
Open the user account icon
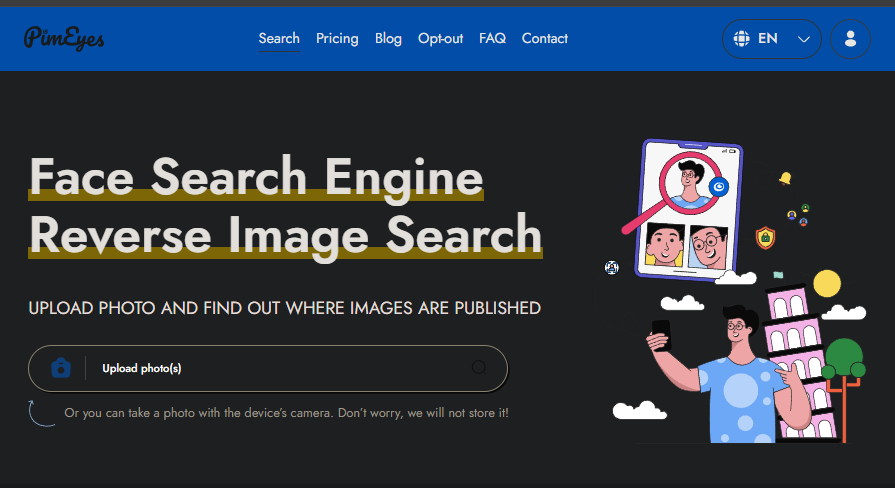(x=850, y=39)
